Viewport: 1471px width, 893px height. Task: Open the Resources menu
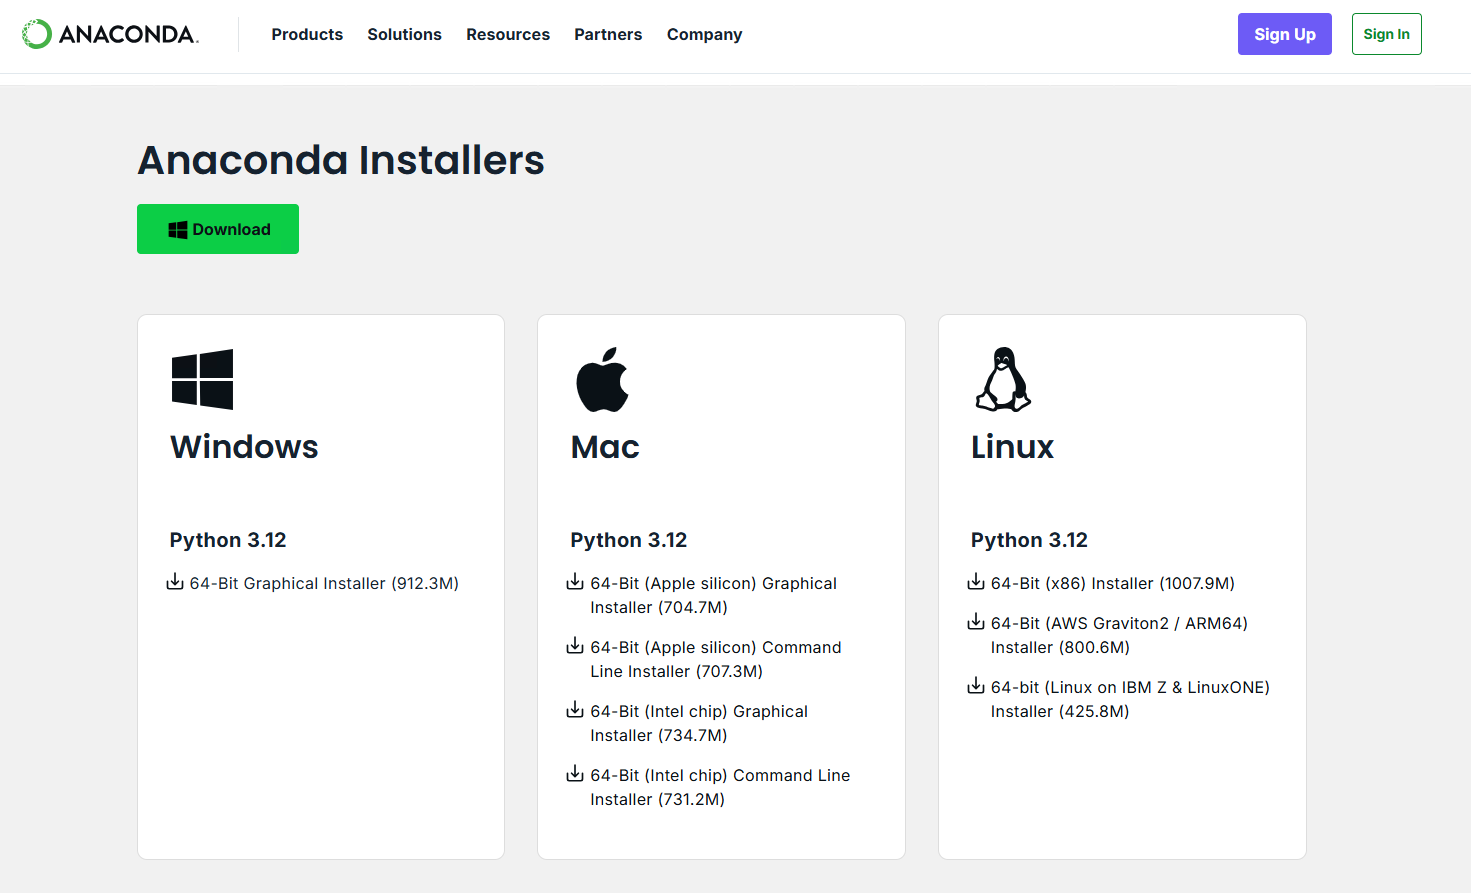pos(508,34)
